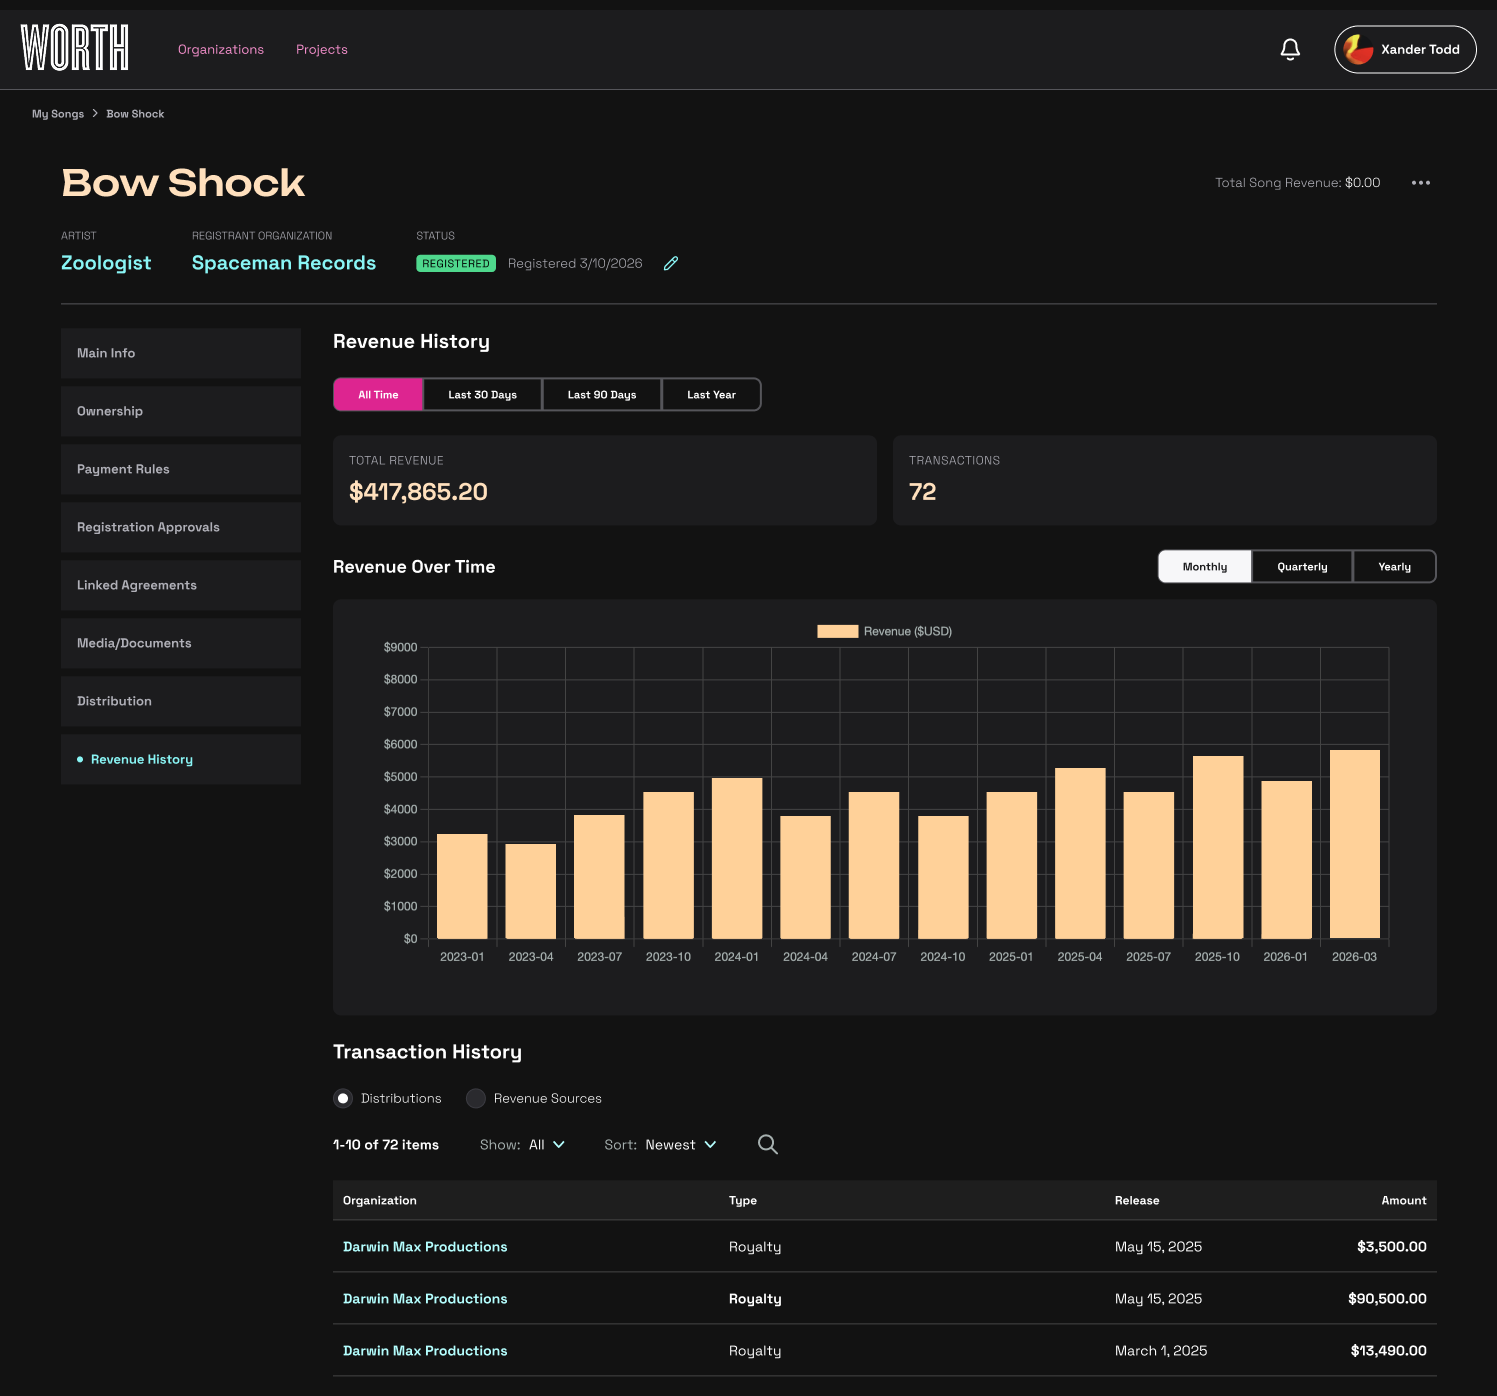
Task: Open Darwin Max Productions in $3,500.00 row
Action: tap(425, 1246)
